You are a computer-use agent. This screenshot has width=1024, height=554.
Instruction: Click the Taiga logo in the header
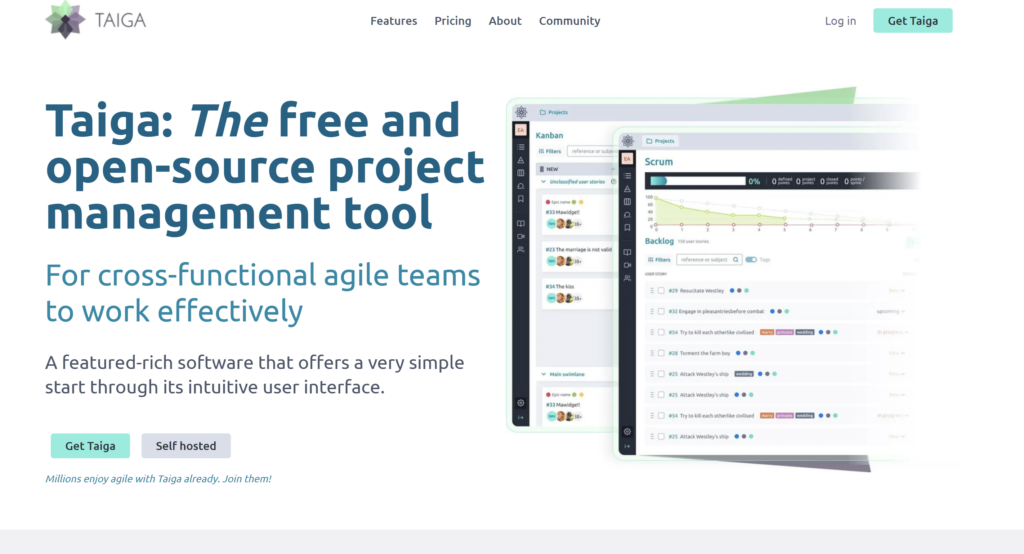pos(96,20)
